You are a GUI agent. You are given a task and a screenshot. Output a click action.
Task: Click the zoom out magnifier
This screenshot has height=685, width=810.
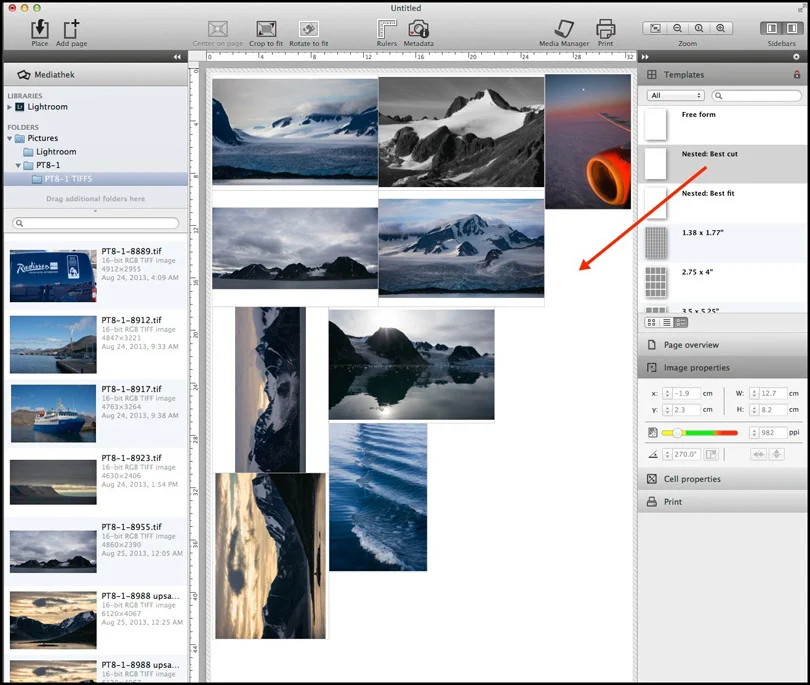click(677, 28)
